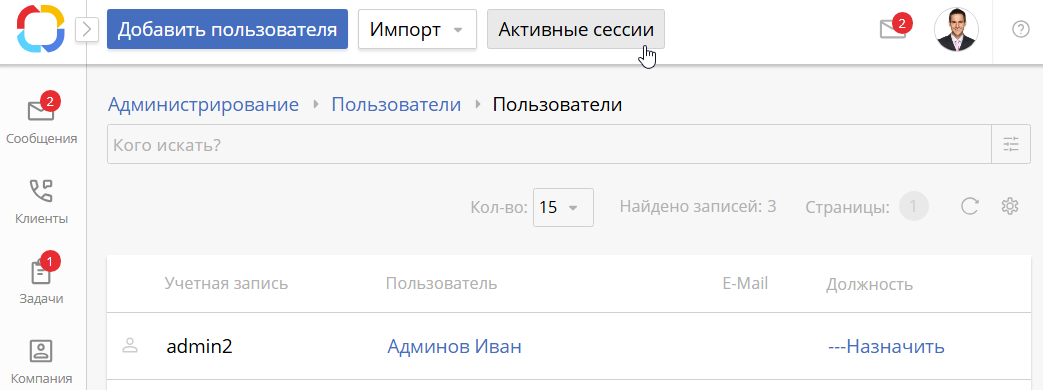Screen dimensions: 1043x390
Task: Sort by Должность column
Action: pyautogui.click(x=869, y=285)
